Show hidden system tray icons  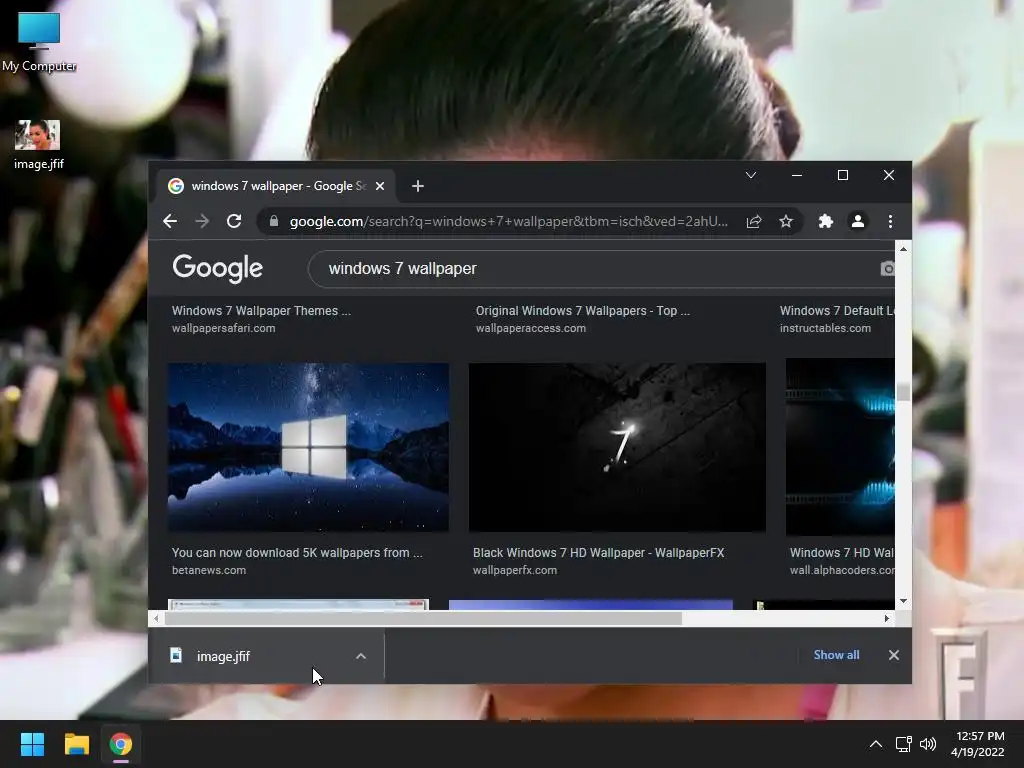[876, 744]
